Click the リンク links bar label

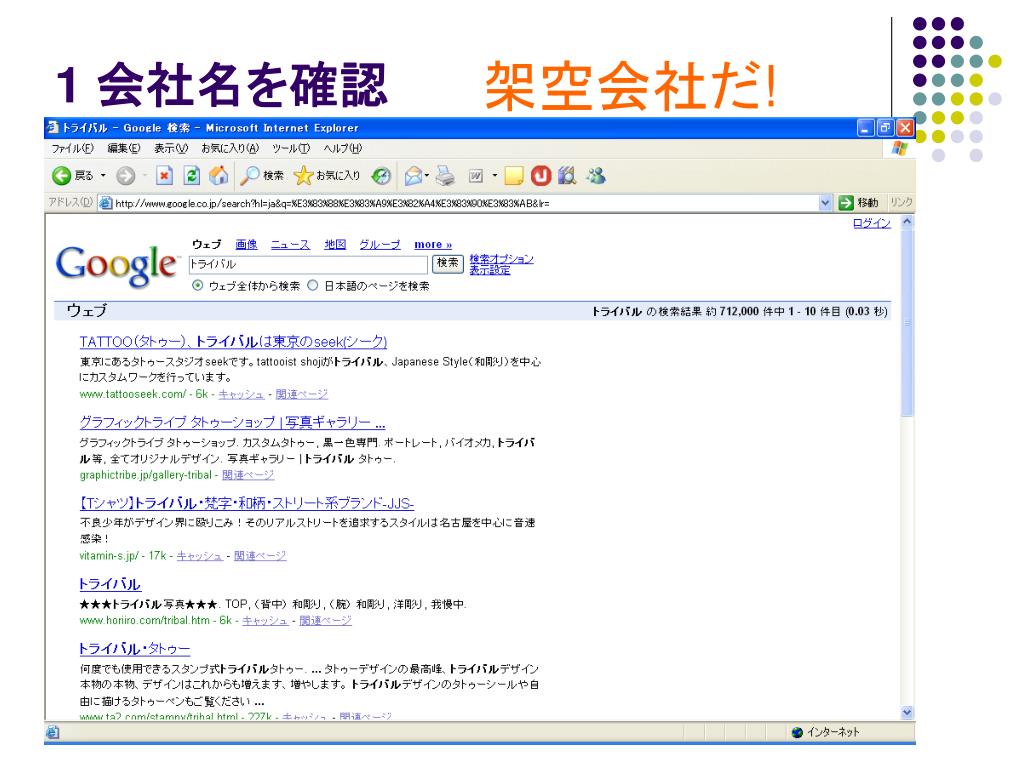[901, 202]
